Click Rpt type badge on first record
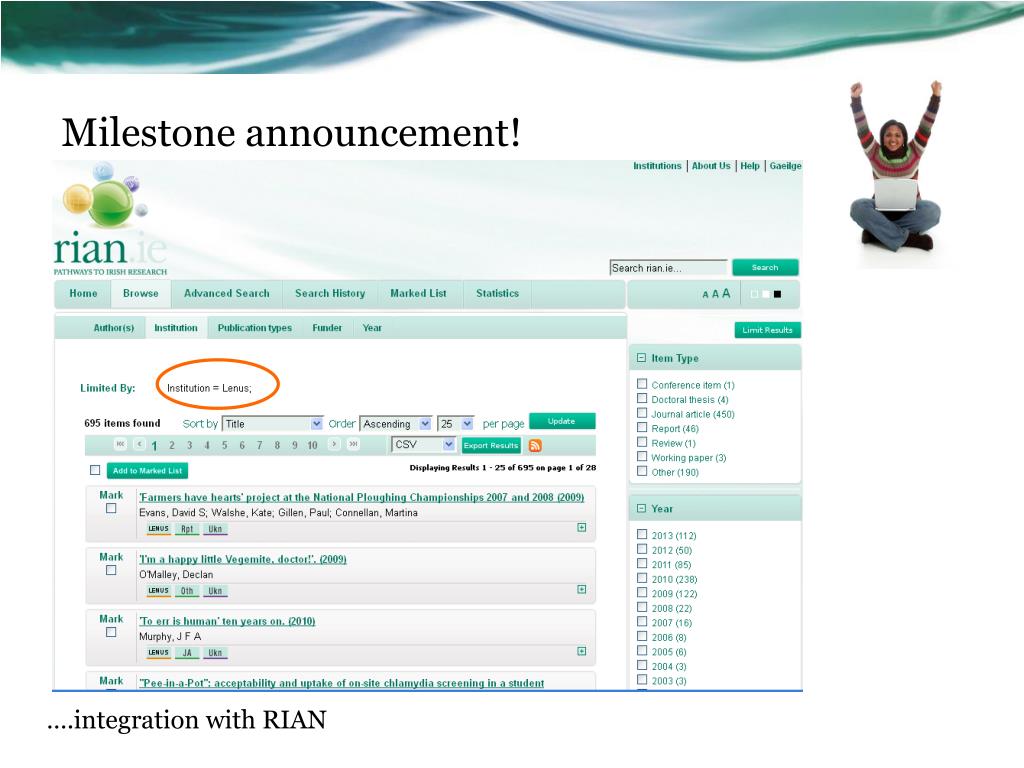The image size is (1024, 768). coord(187,529)
